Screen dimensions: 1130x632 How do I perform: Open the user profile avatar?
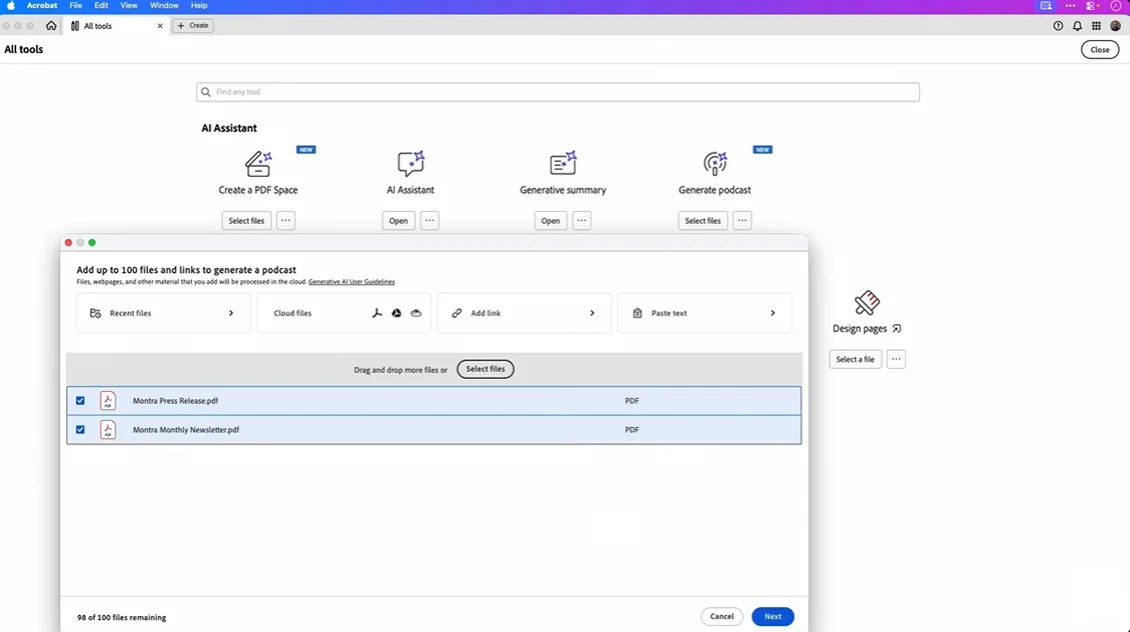coord(1116,26)
